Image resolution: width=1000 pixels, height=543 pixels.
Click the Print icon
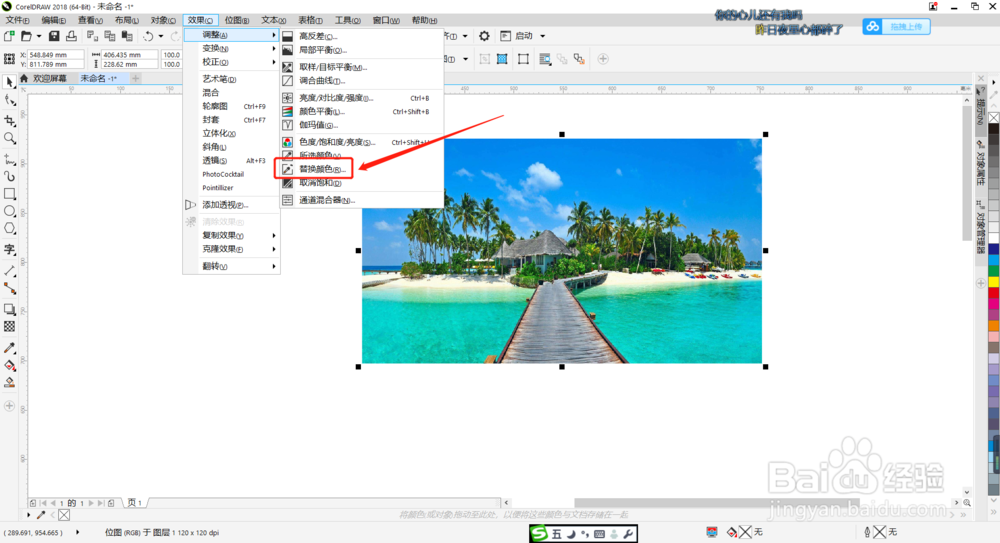click(x=71, y=36)
